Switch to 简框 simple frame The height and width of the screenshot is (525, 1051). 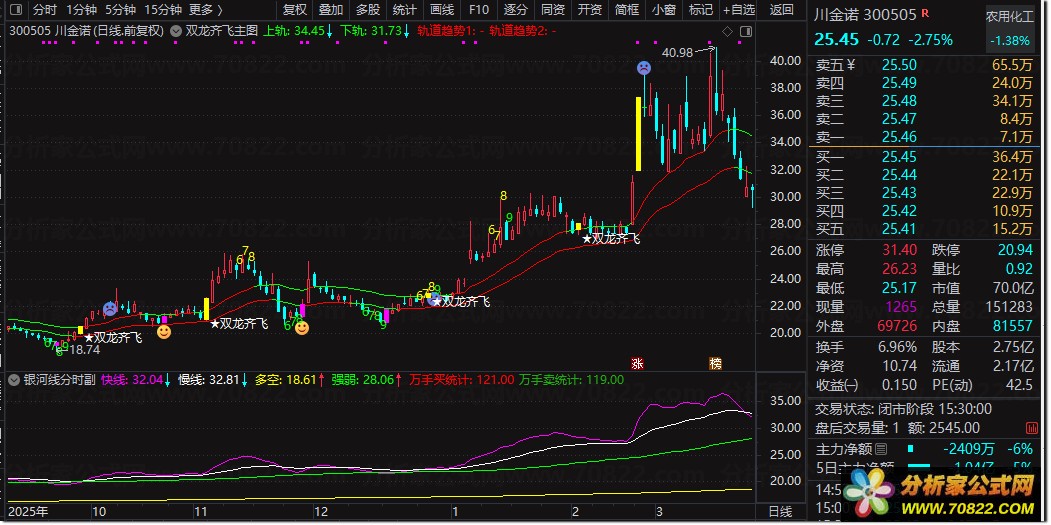[x=626, y=9]
